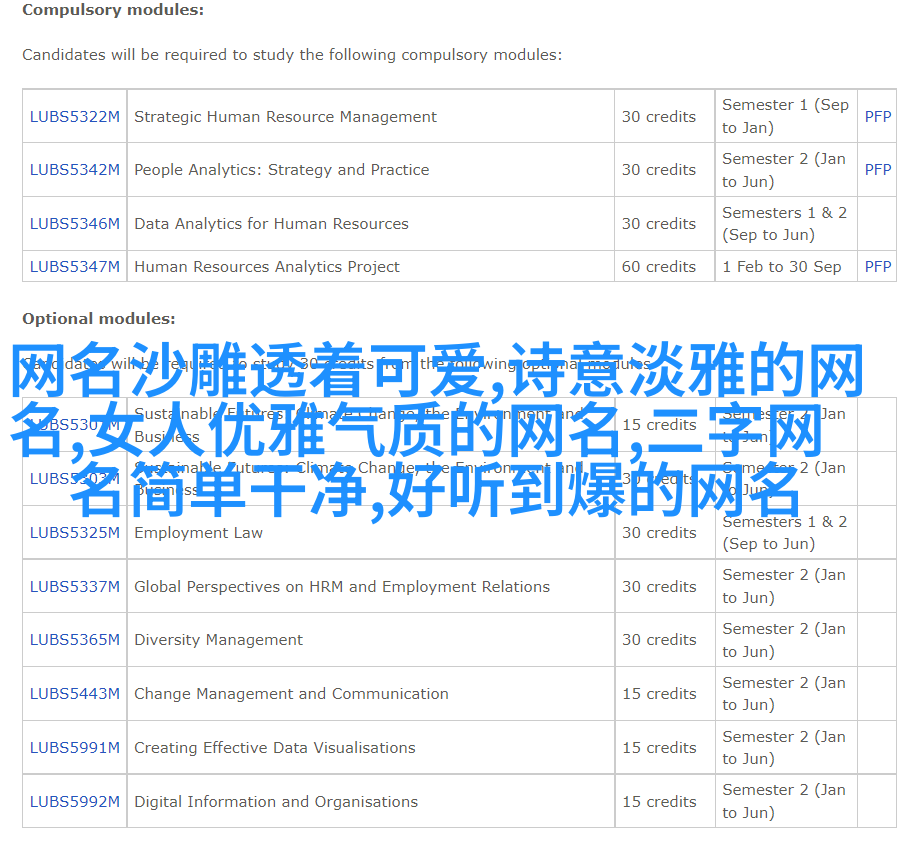
Task: Click semester cell in People Analytics row
Action: pyautogui.click(x=784, y=170)
